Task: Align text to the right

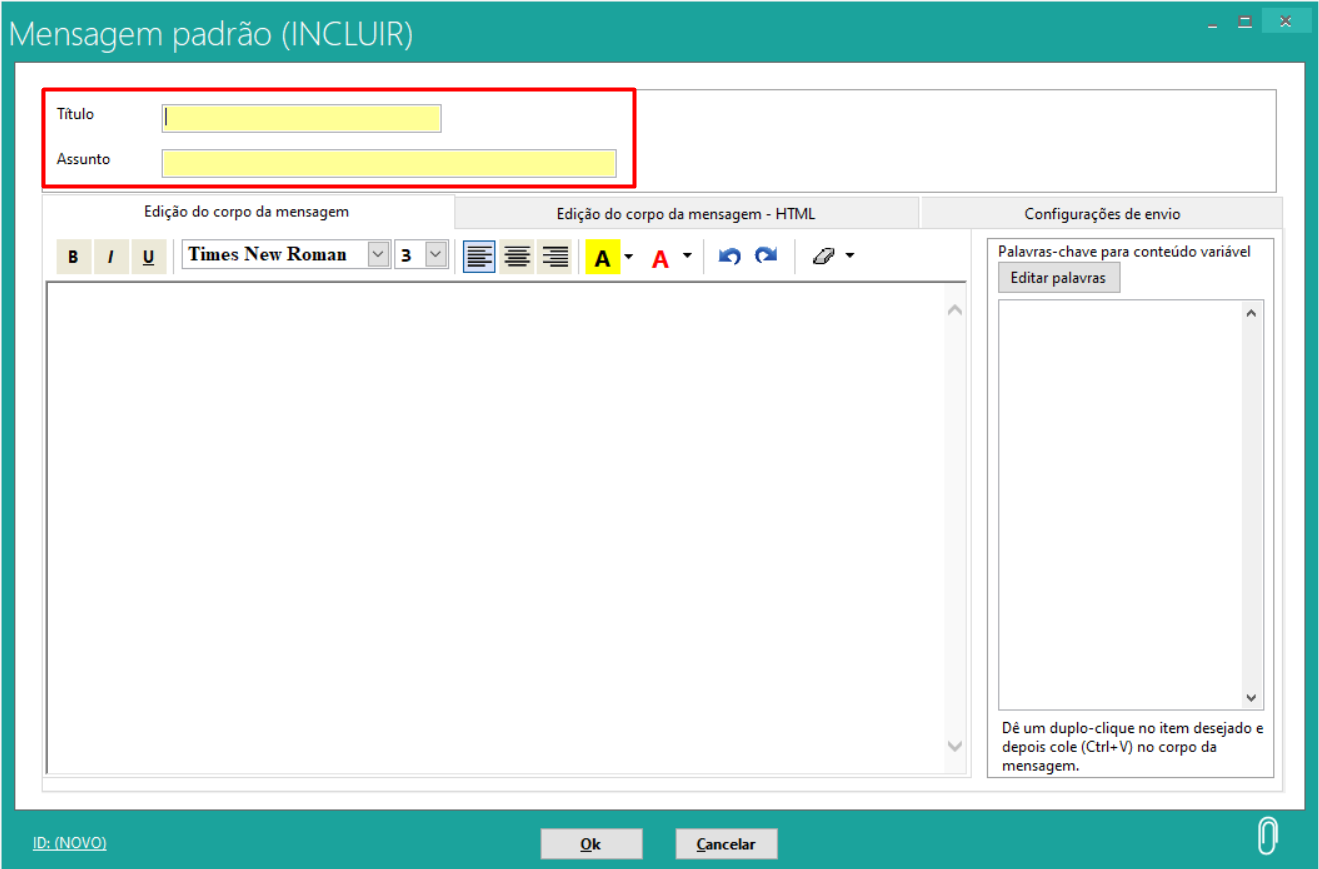Action: [x=554, y=257]
